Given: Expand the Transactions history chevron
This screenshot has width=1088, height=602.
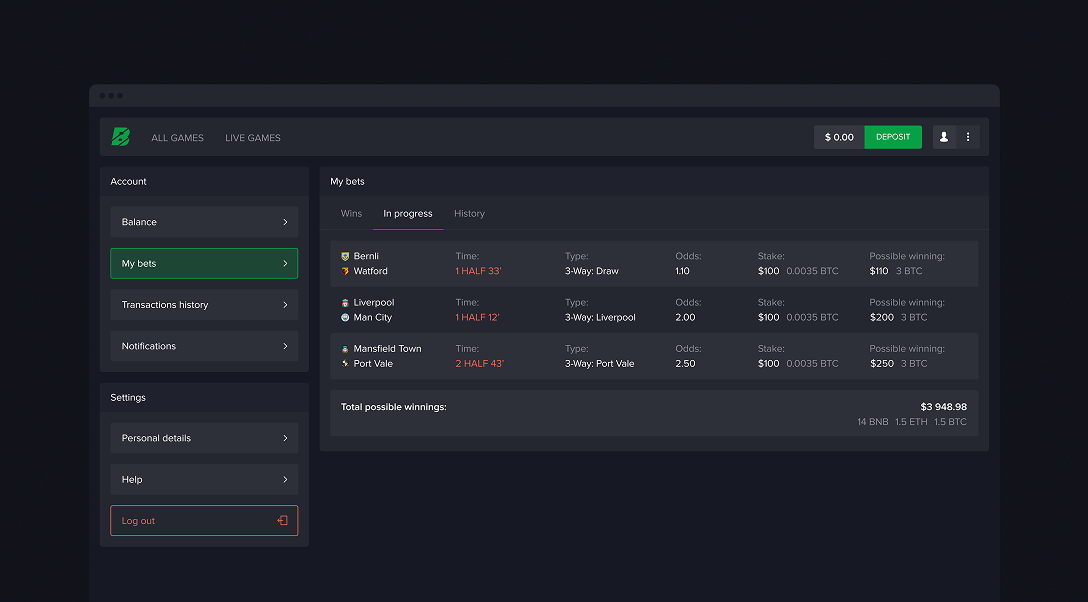Looking at the screenshot, I should tap(285, 305).
